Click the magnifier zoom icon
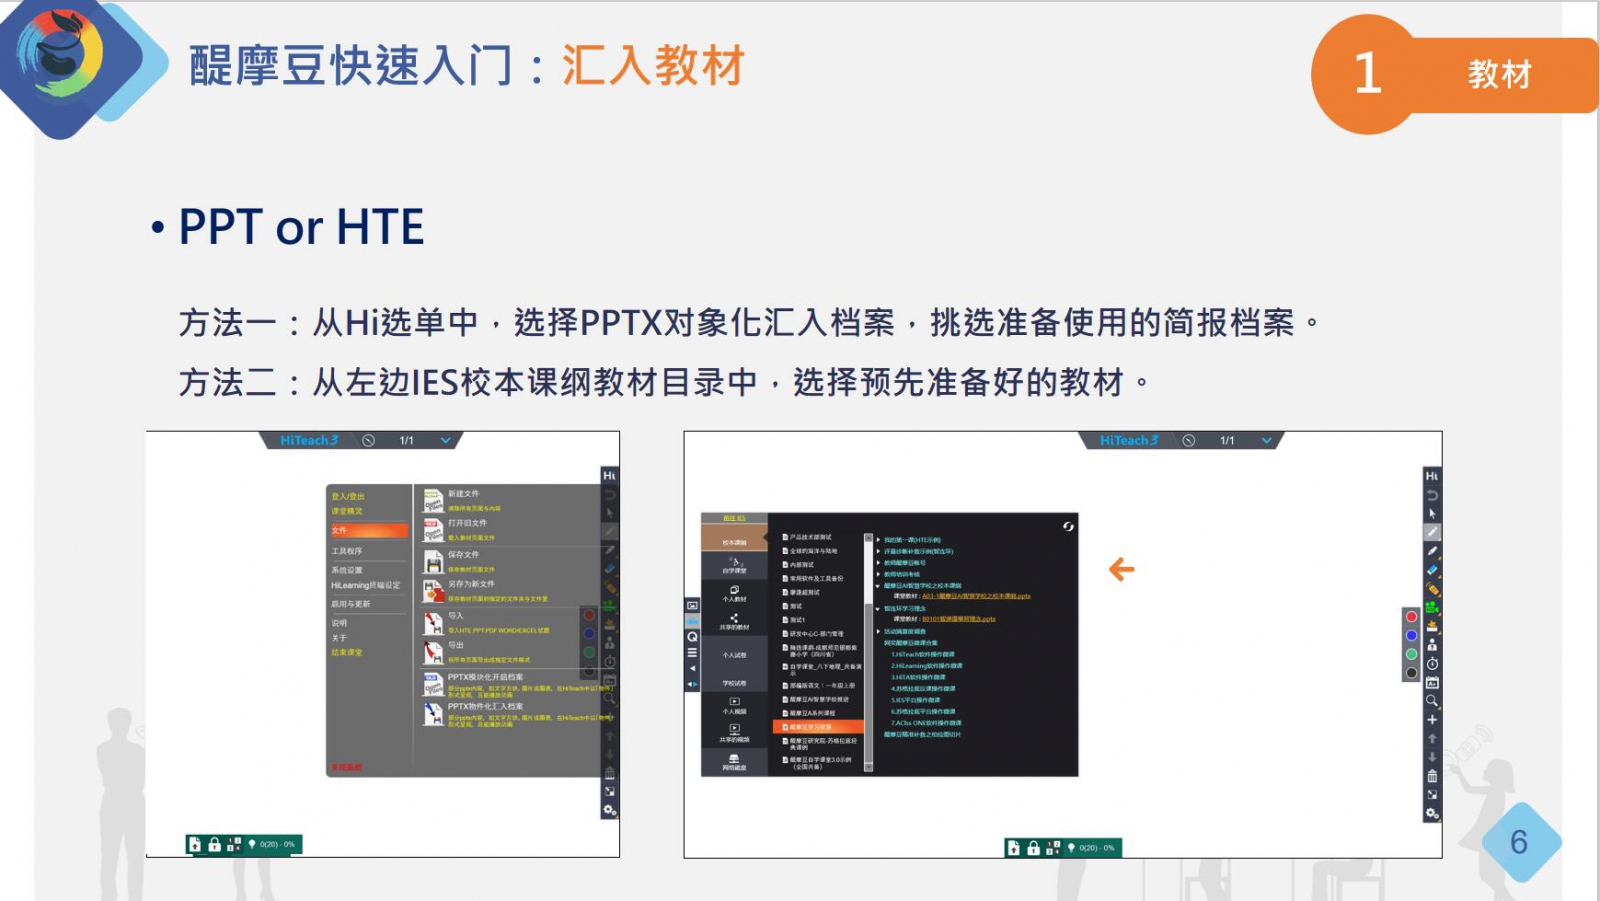1600x901 pixels. pyautogui.click(x=1432, y=701)
